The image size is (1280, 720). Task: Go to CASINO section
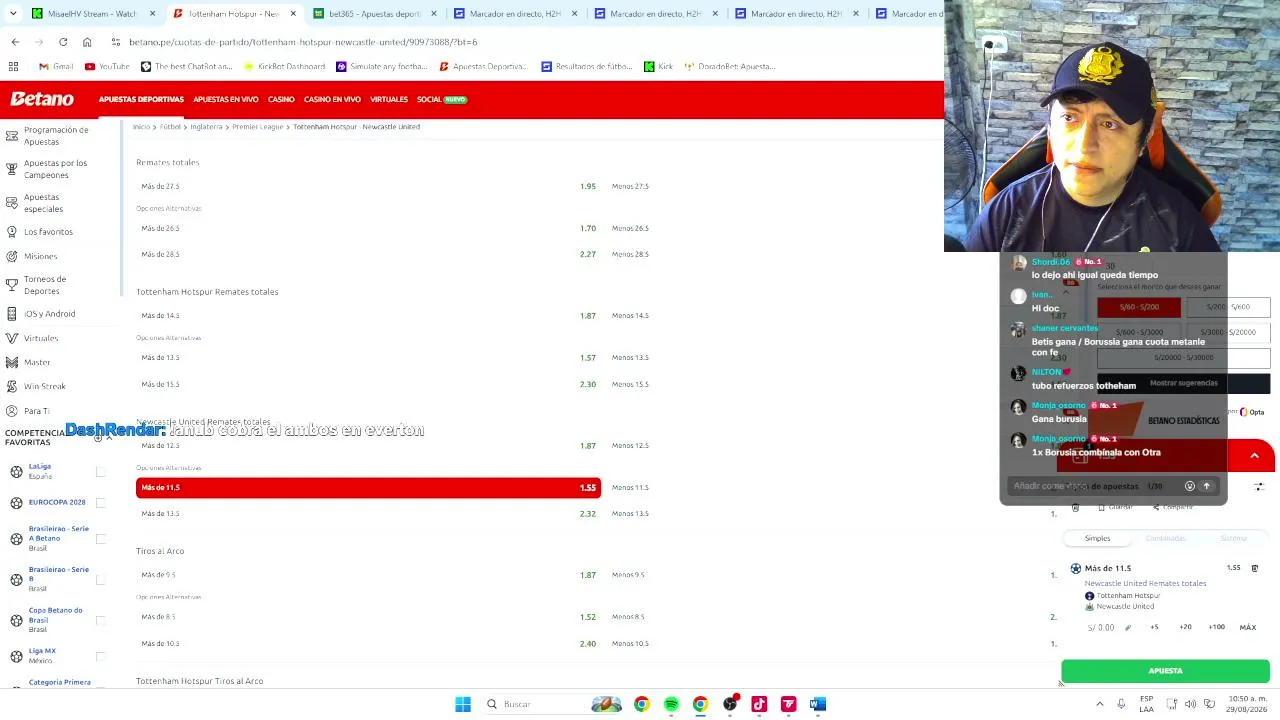point(281,99)
